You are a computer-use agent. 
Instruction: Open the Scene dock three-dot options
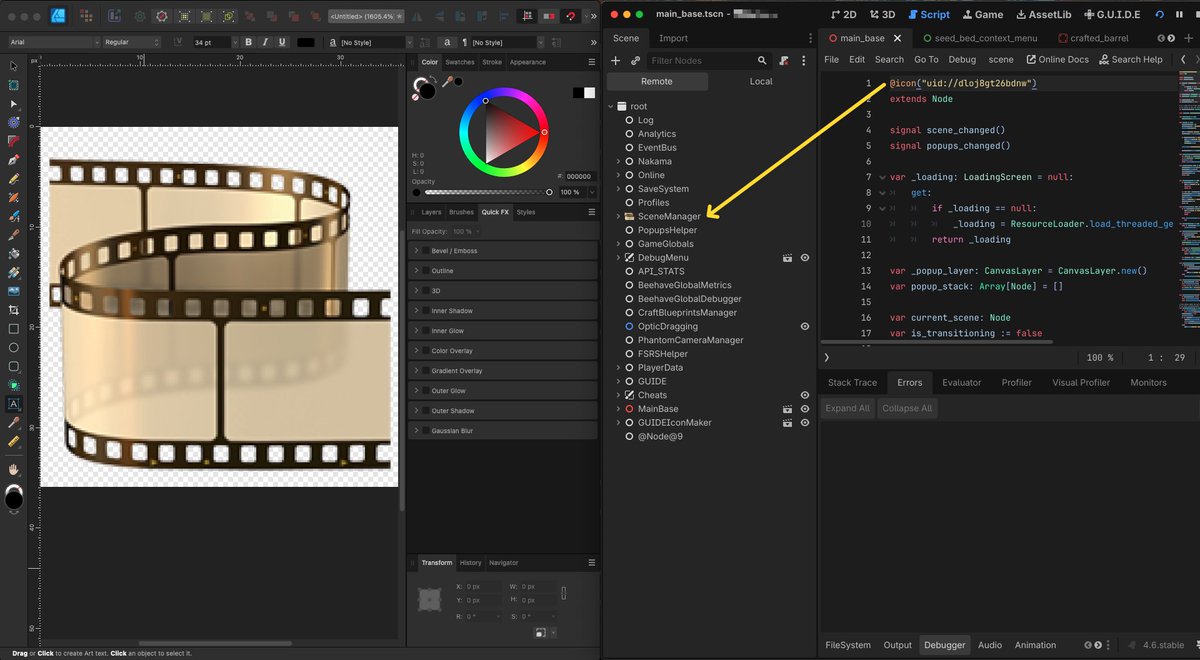click(802, 61)
